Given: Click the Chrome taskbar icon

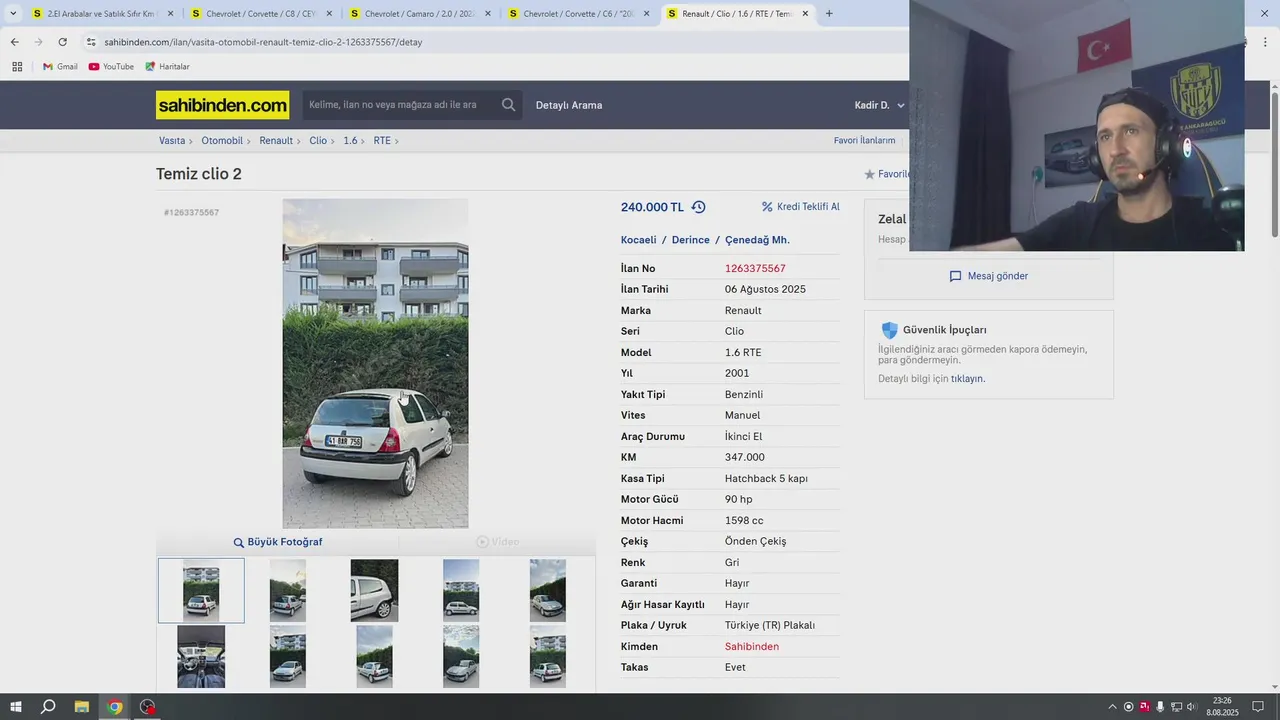Looking at the screenshot, I should point(115,707).
